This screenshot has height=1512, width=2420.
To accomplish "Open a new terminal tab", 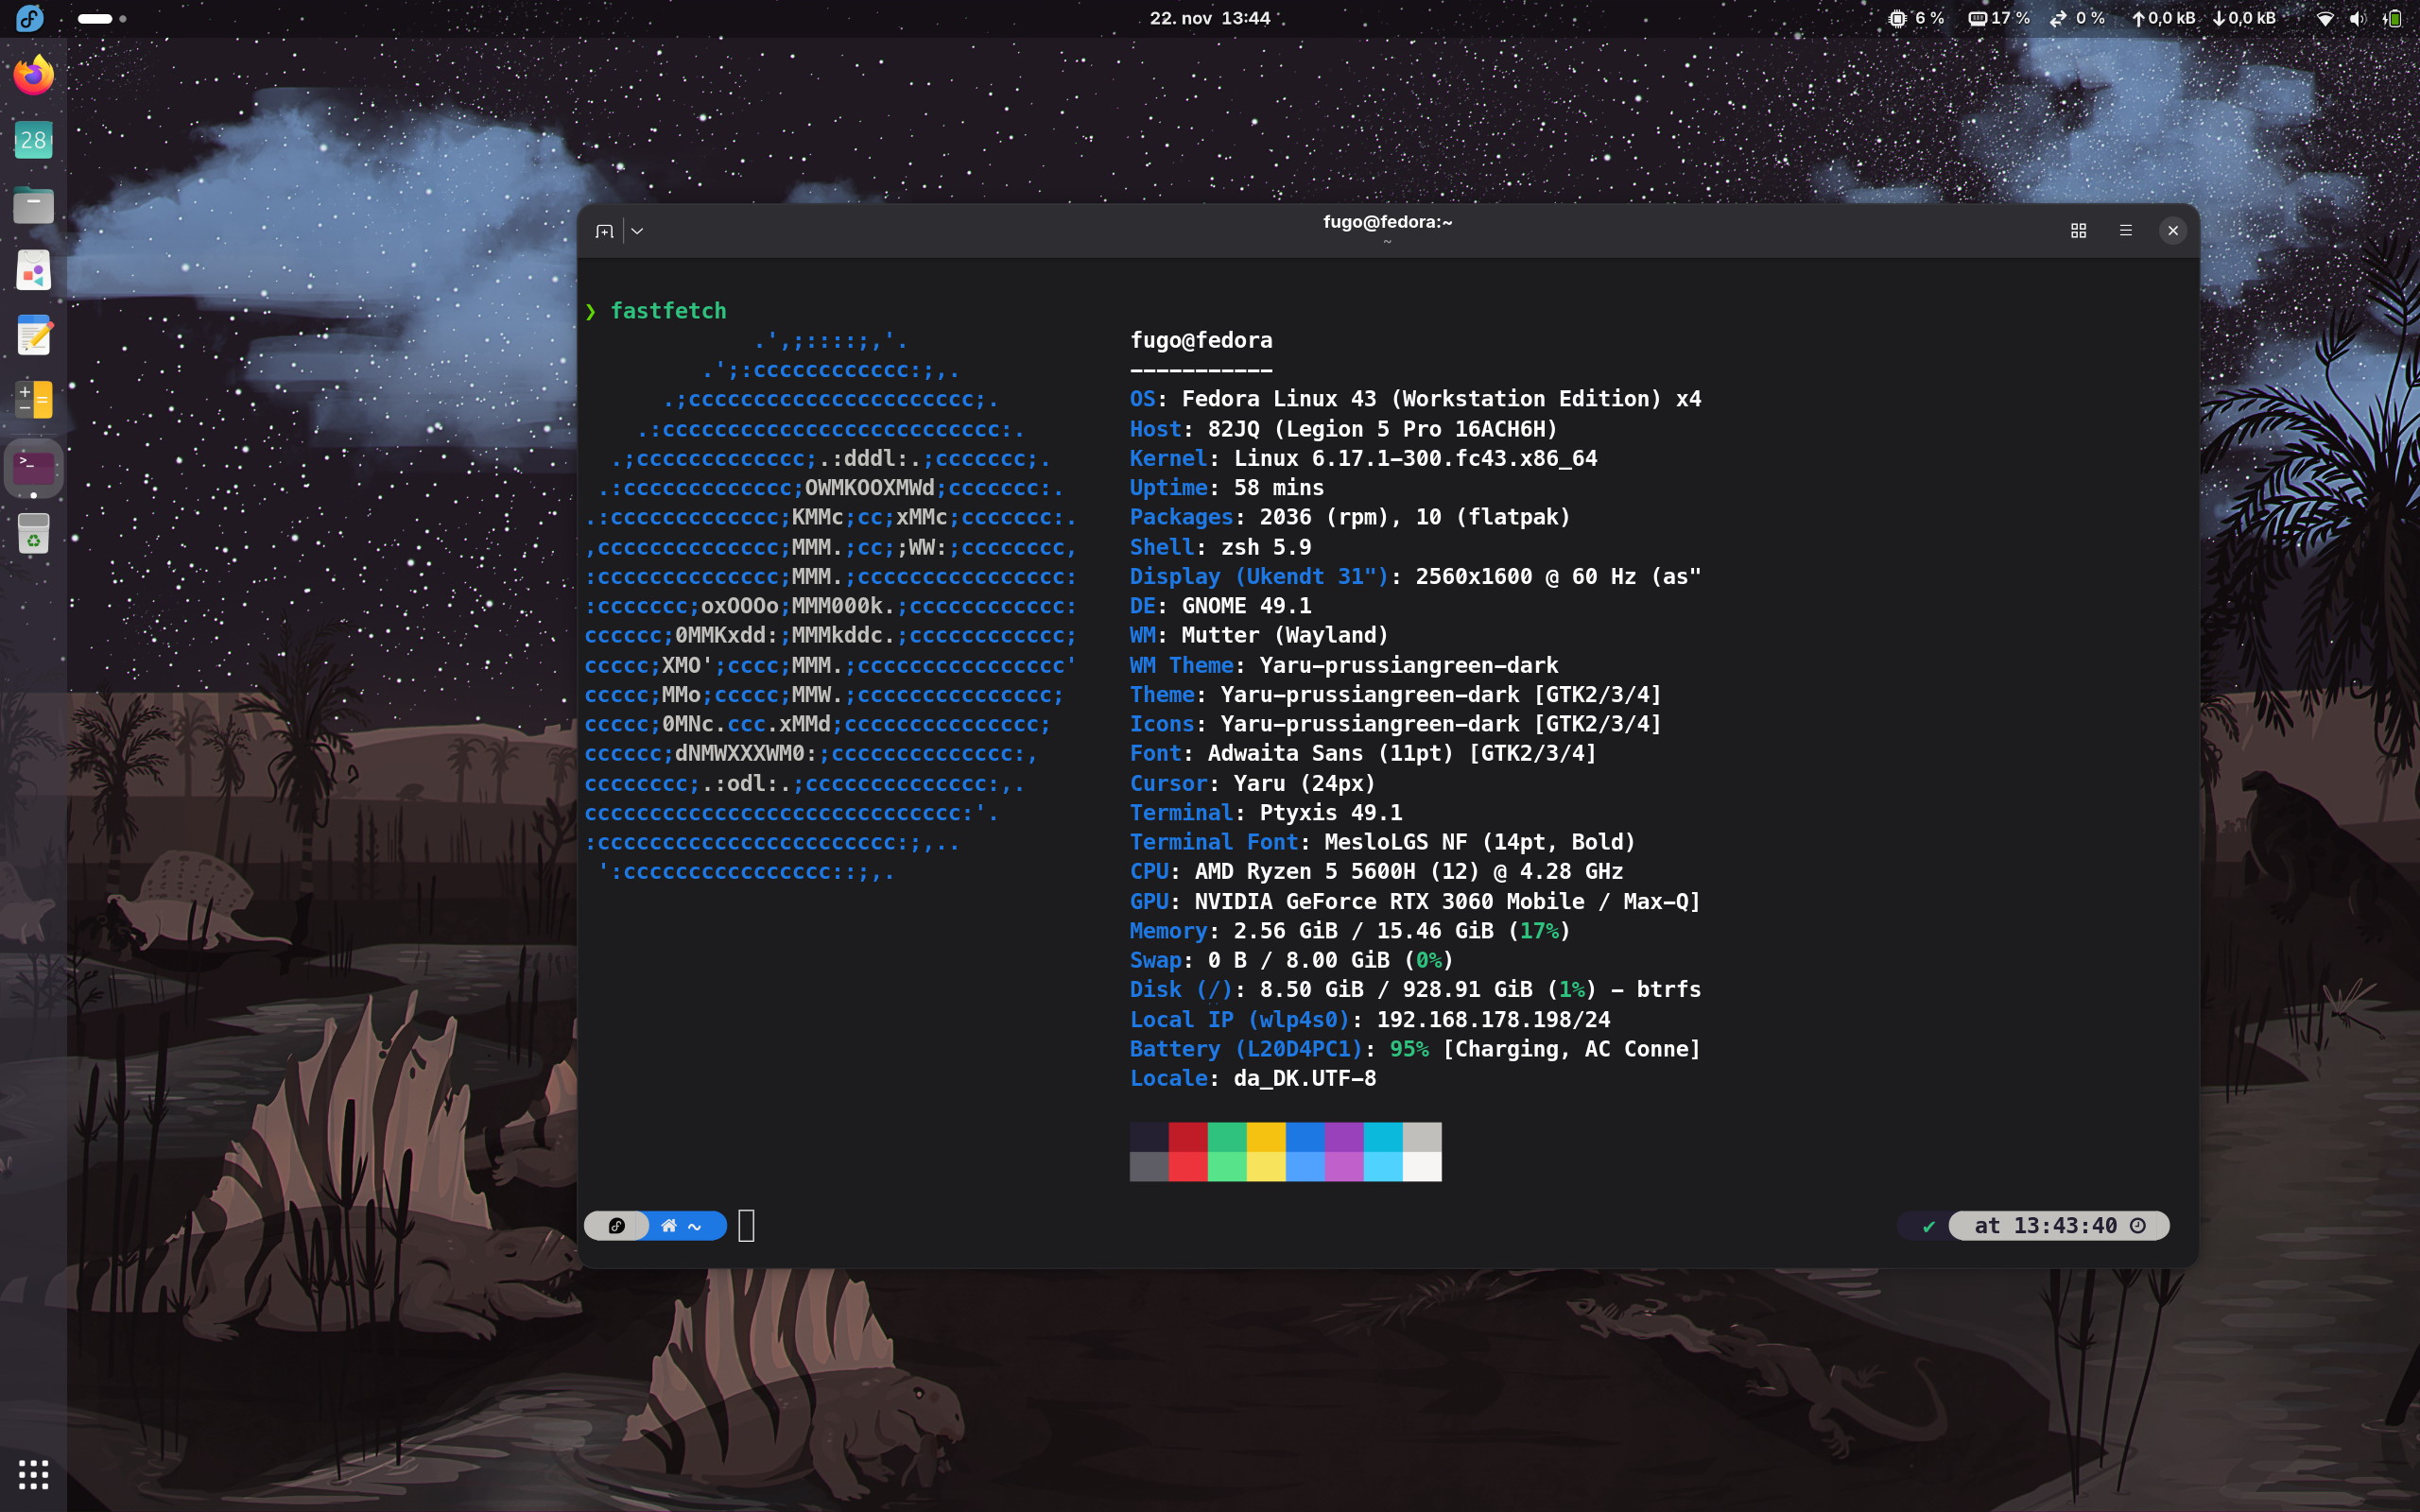I will click(x=604, y=231).
